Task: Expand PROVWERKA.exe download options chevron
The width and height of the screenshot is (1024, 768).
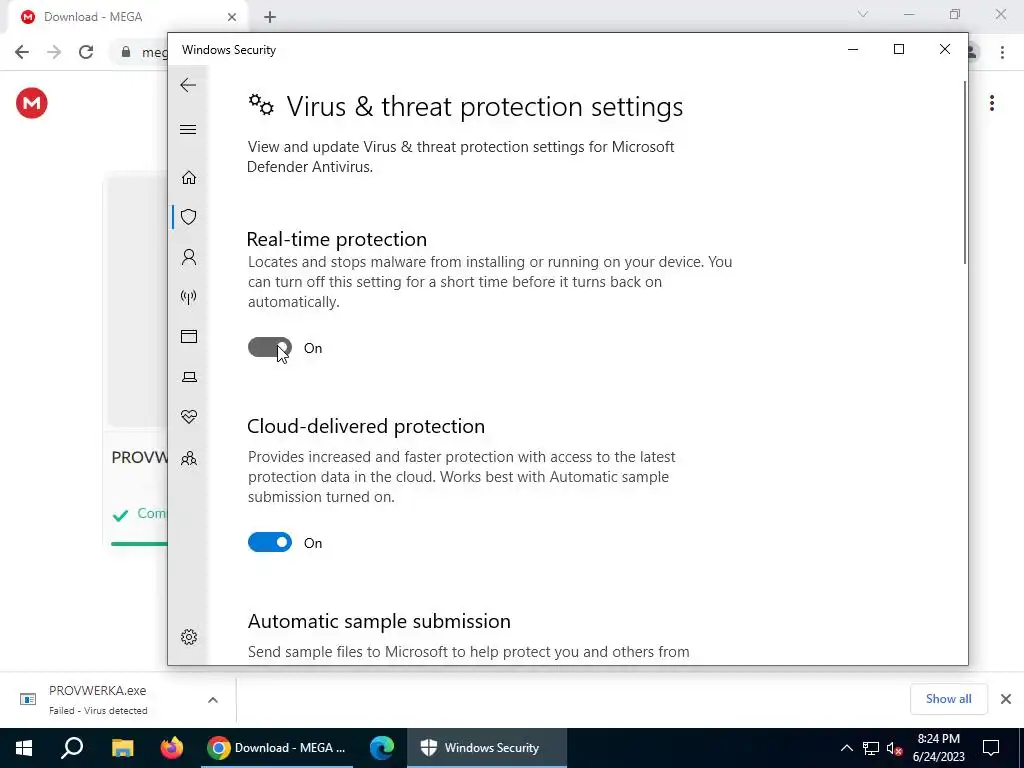Action: 212,699
